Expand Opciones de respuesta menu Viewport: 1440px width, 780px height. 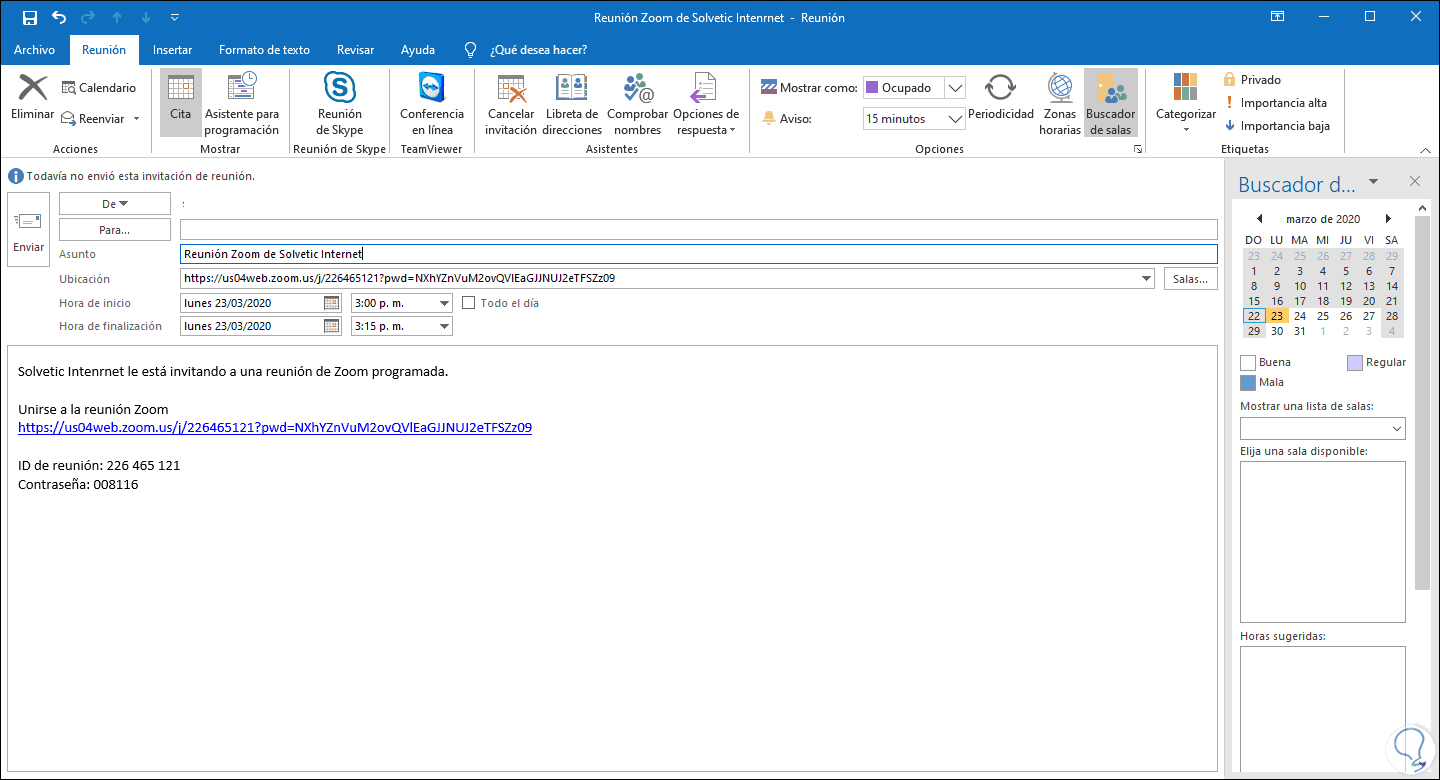[x=706, y=104]
